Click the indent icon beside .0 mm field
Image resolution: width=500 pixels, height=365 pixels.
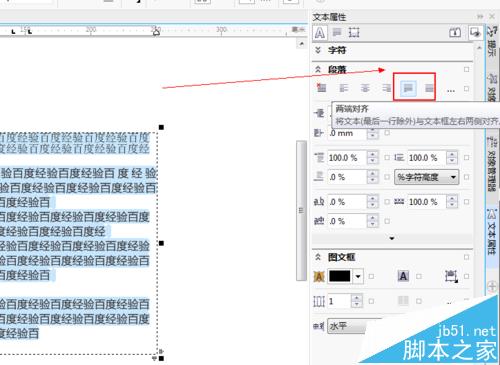[318, 133]
